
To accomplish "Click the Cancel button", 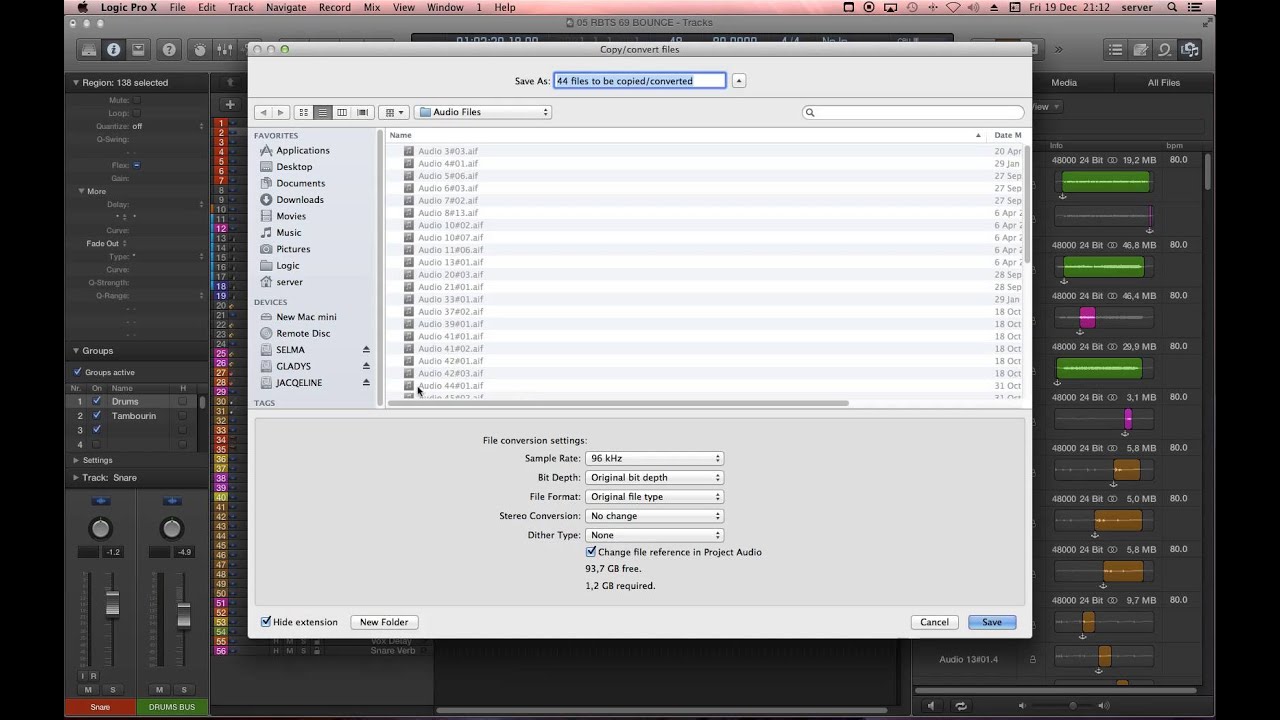I will [934, 622].
